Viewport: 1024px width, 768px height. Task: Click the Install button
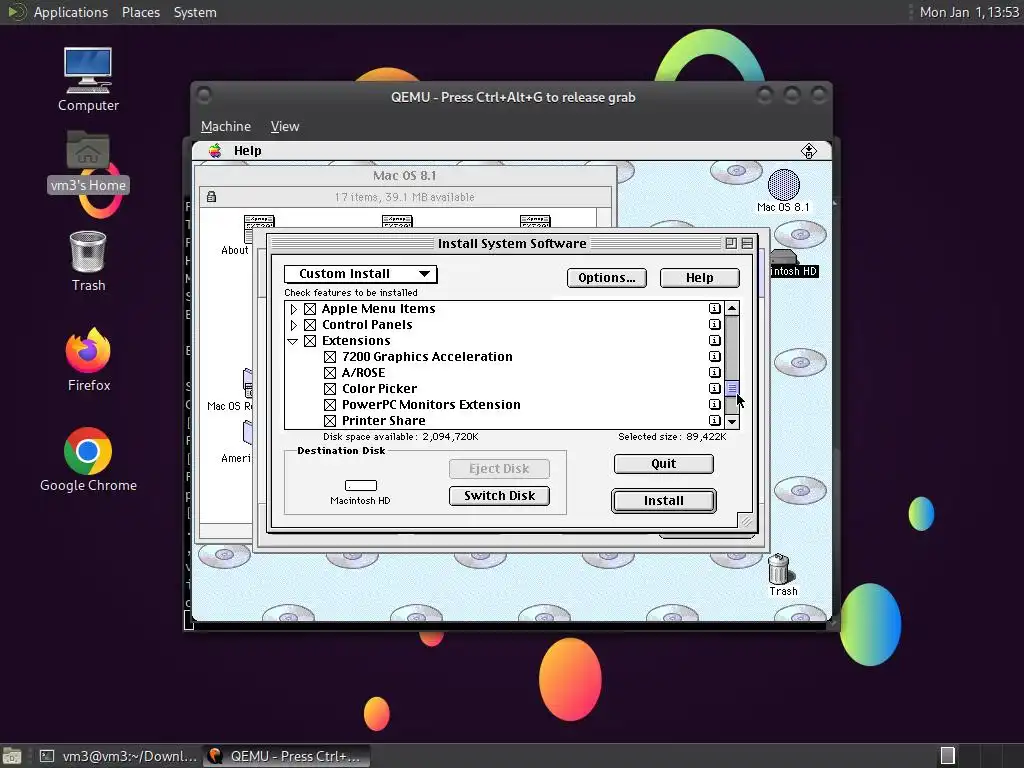[664, 501]
